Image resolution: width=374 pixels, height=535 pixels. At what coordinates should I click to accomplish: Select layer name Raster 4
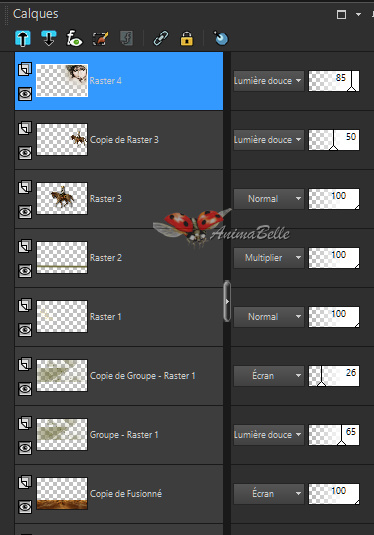(105, 81)
